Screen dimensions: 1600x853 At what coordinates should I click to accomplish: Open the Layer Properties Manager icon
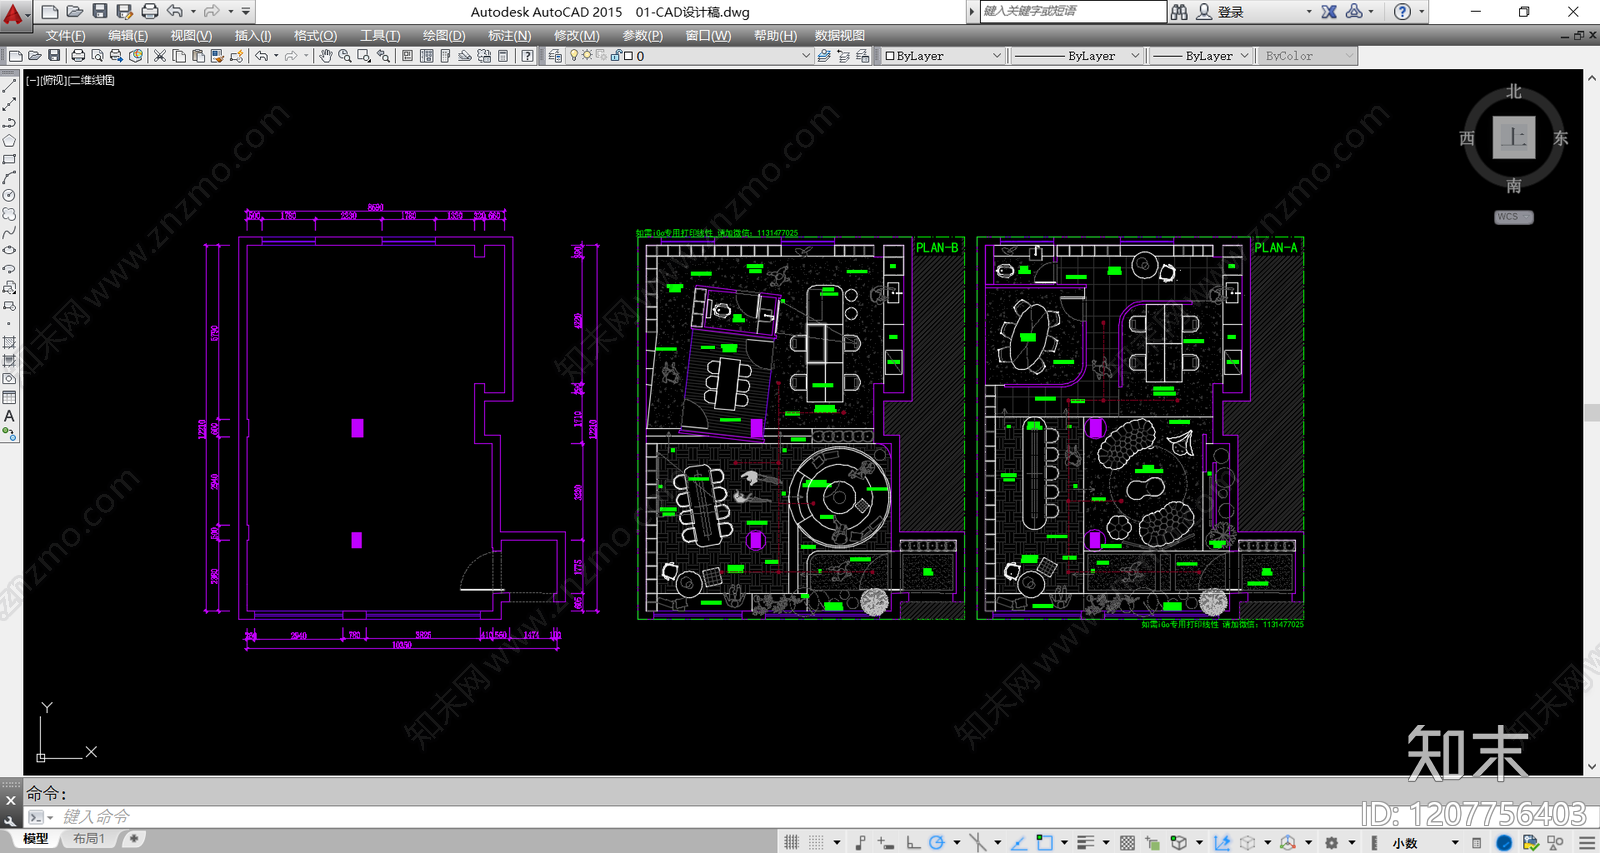[x=556, y=56]
